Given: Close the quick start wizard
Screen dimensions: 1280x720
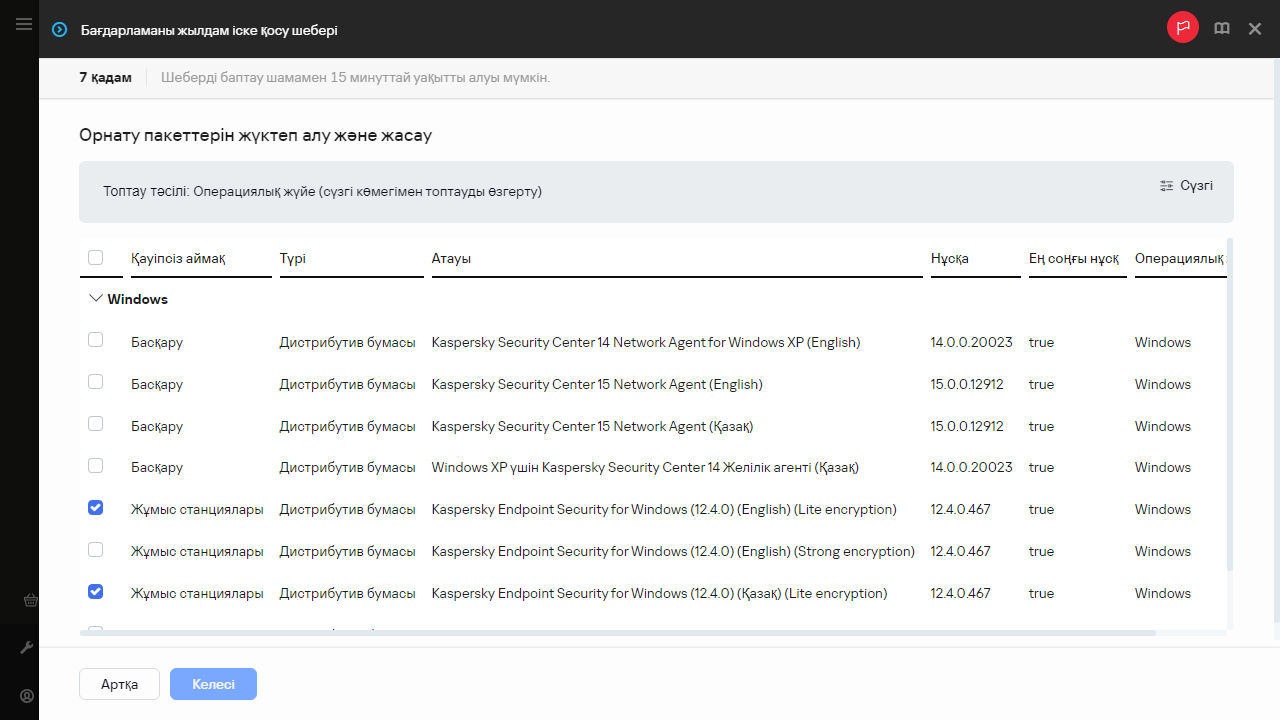Looking at the screenshot, I should pyautogui.click(x=1255, y=29).
